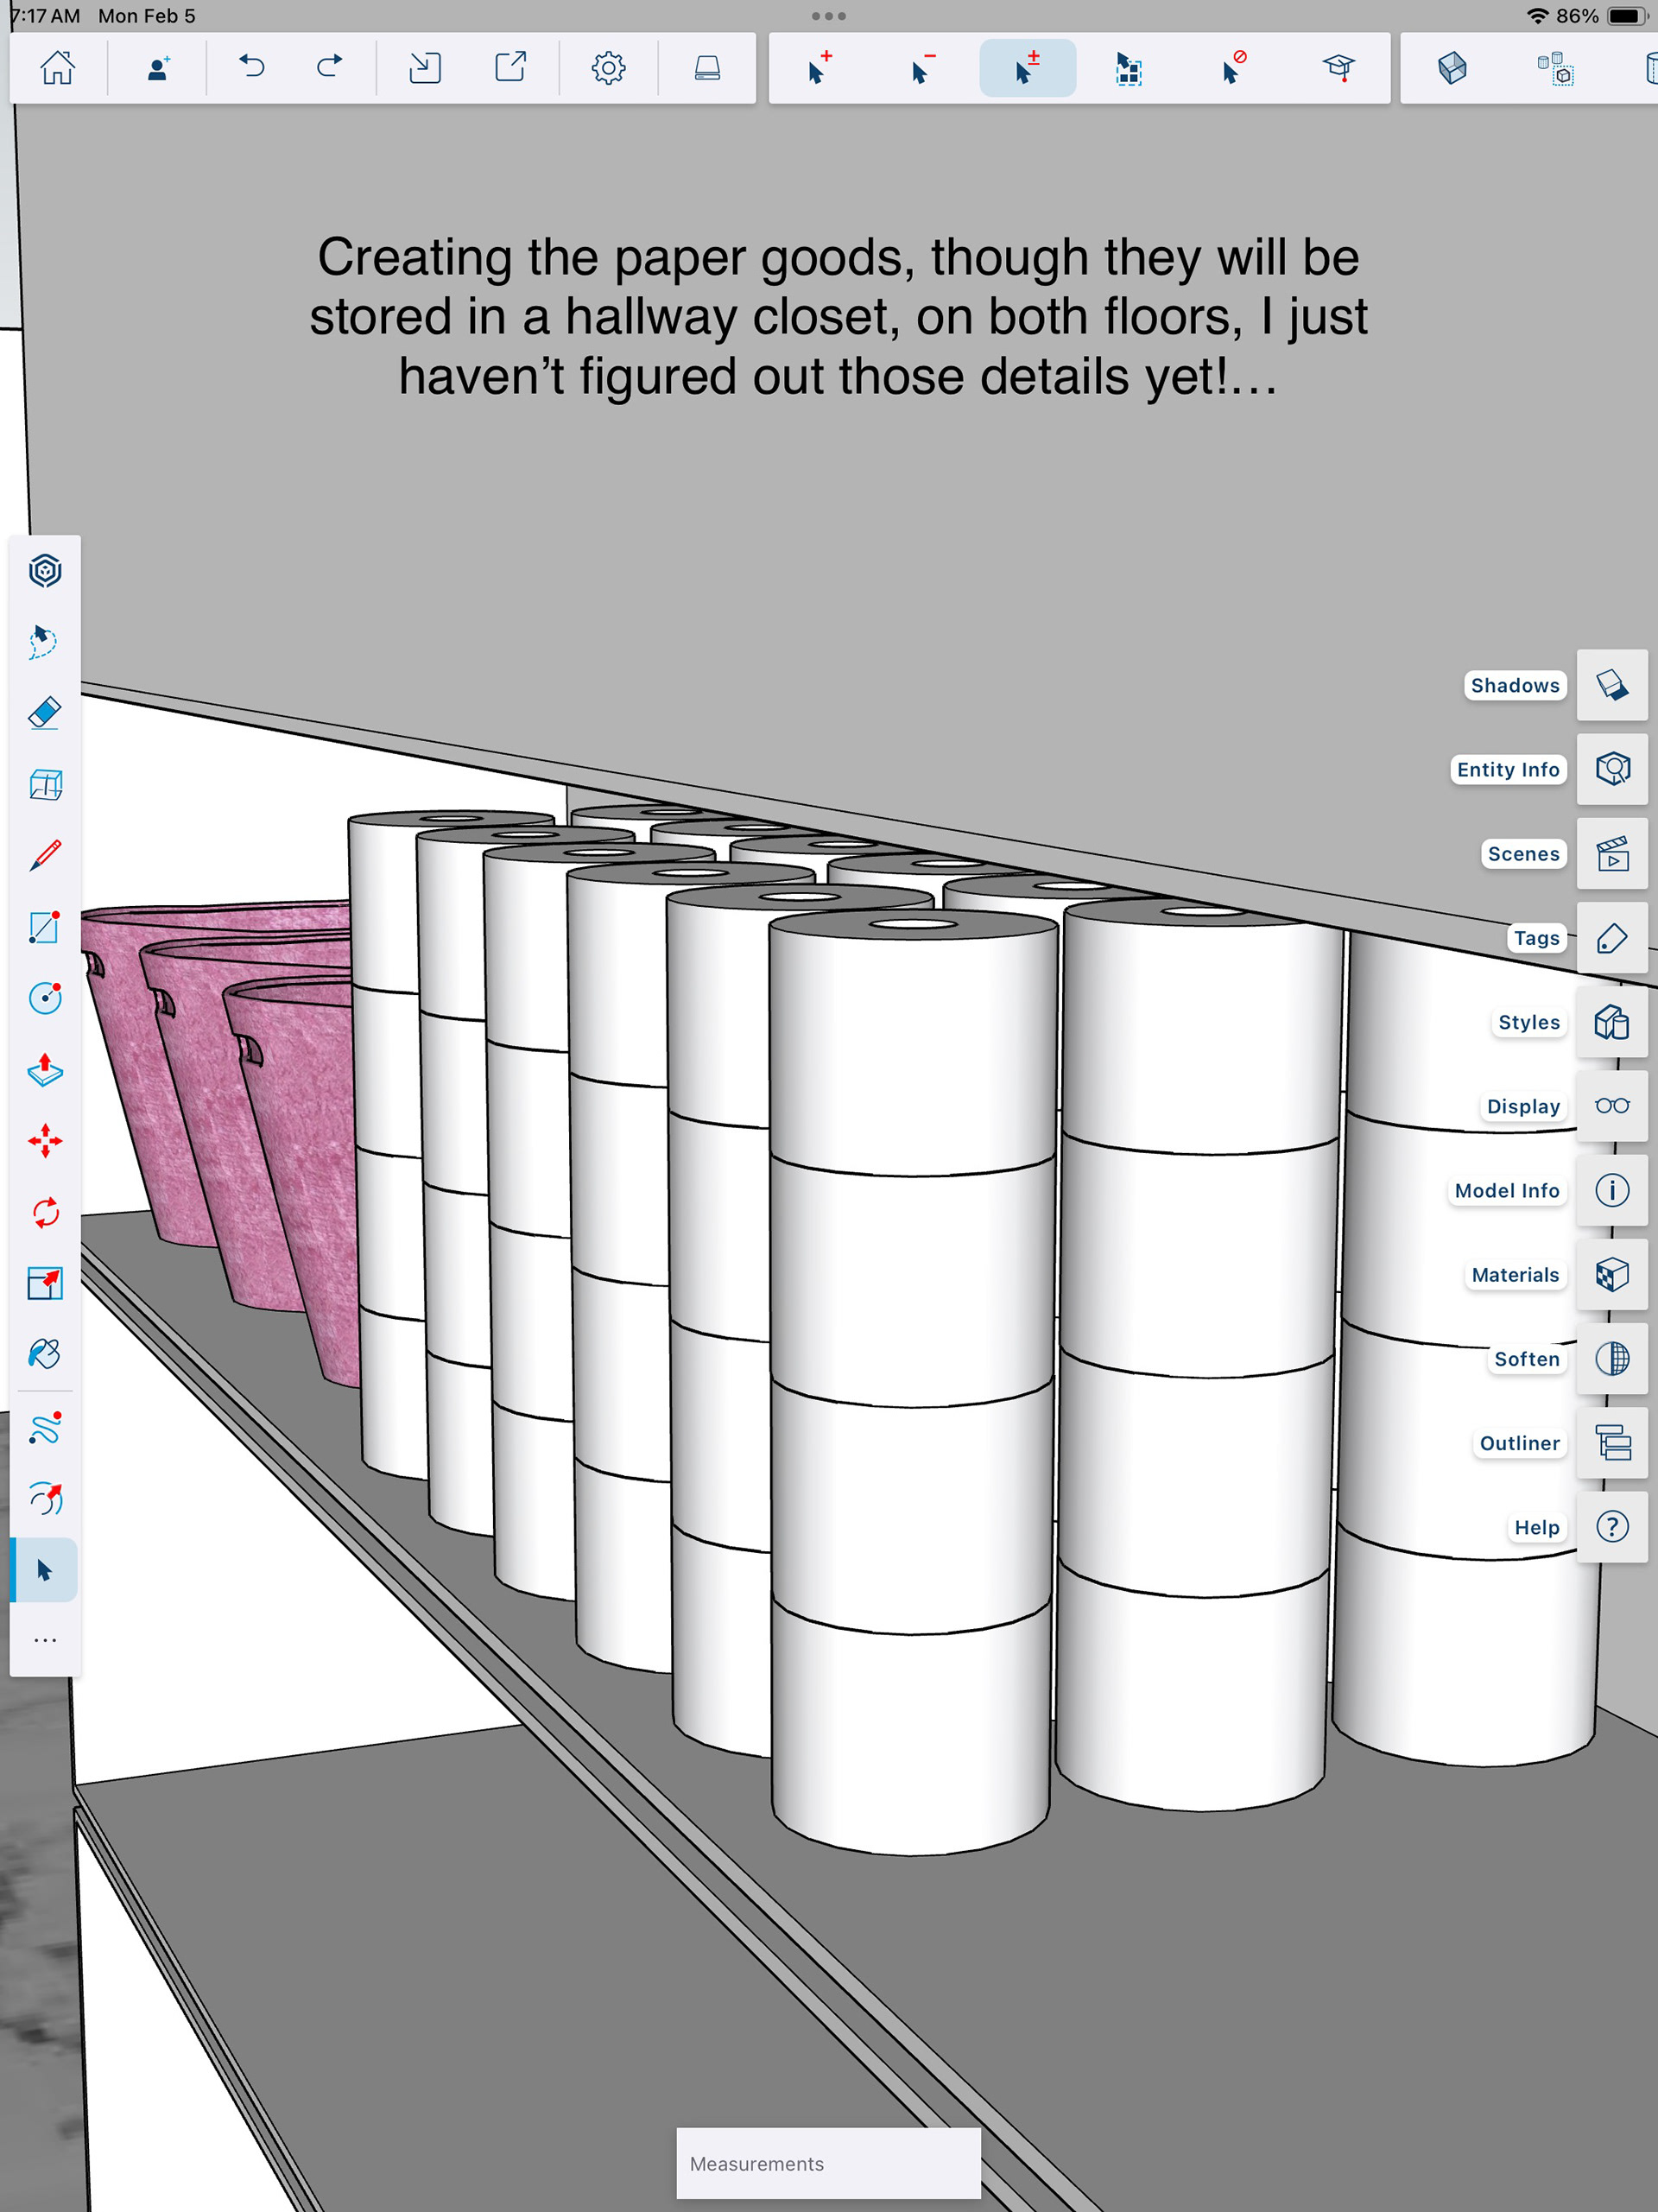Click the Undo button
The width and height of the screenshot is (1658, 2212).
[252, 68]
